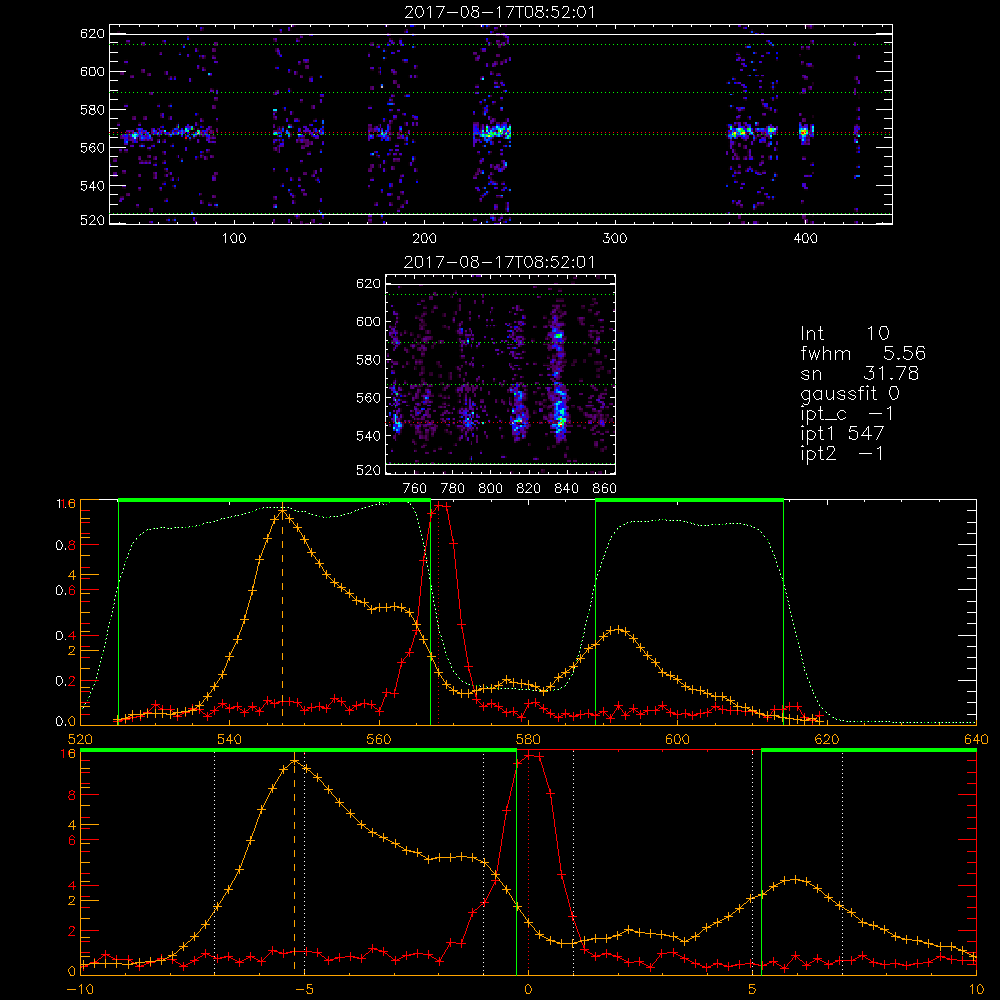Click x-axis label 580 of the profile plot
1000x1000 pixels.
[528, 739]
